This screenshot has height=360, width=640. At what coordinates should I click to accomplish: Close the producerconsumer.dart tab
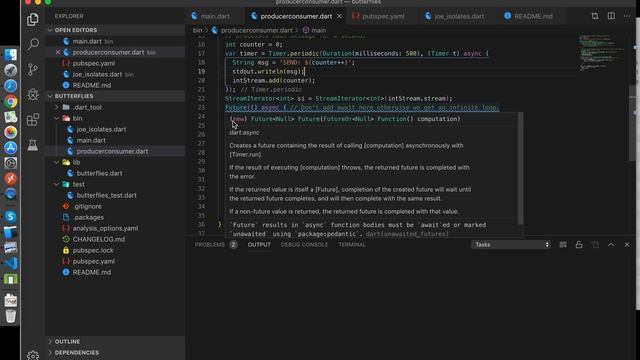click(x=339, y=16)
